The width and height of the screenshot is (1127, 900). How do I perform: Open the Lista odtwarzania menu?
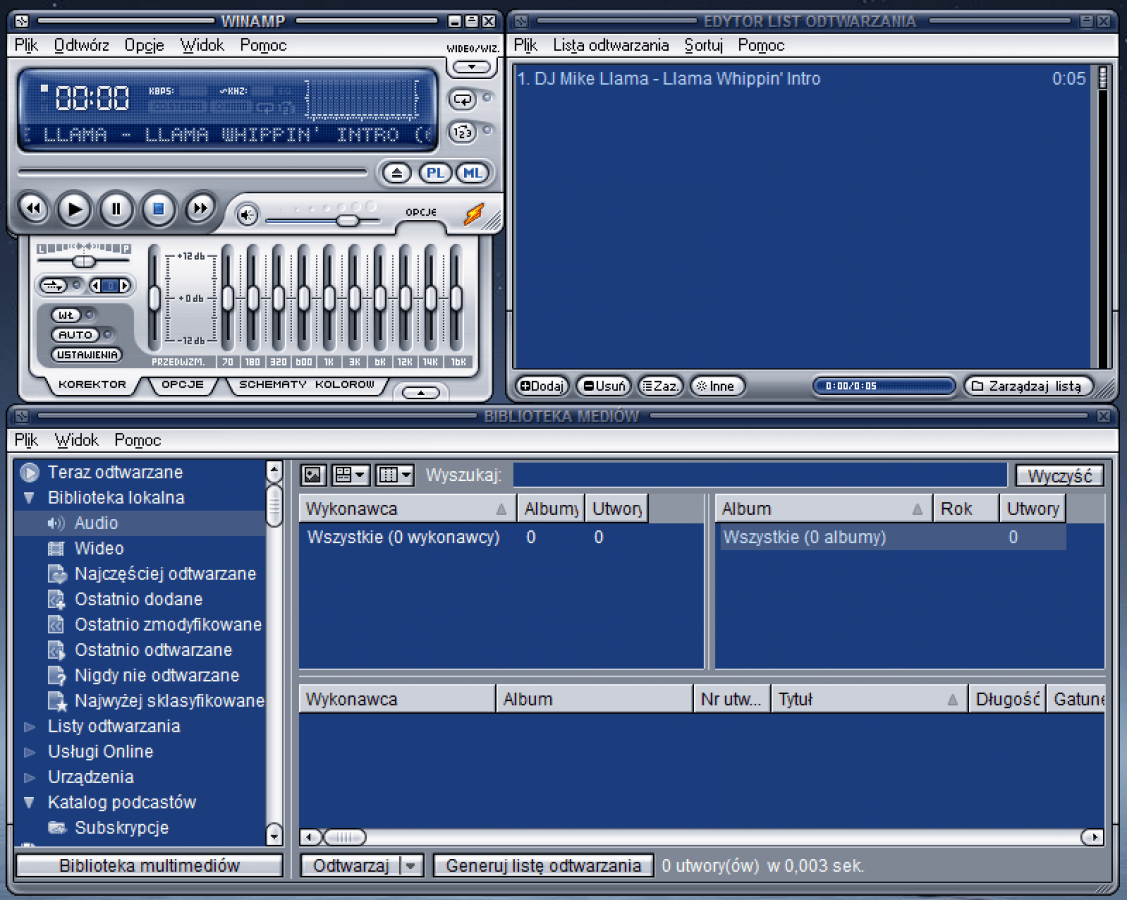tap(610, 45)
